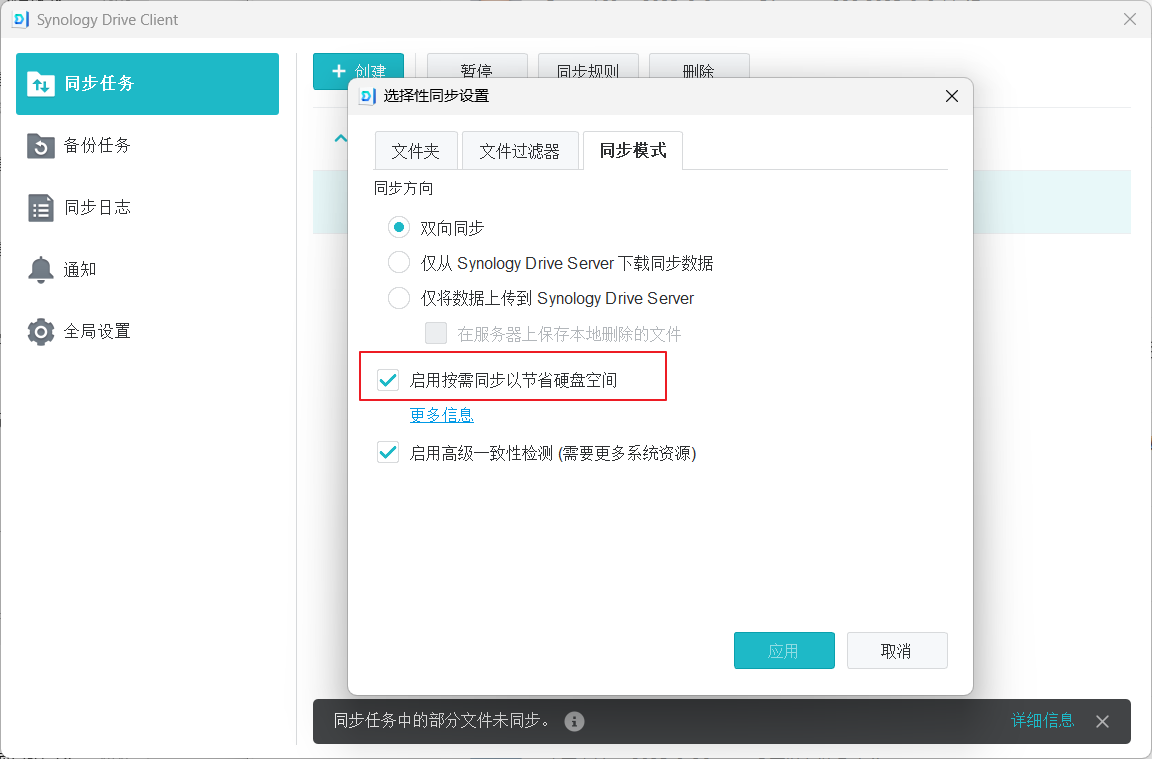Screen dimensions: 1152x759
Task: Select the 备份任务 sidebar label
Action: [97, 145]
